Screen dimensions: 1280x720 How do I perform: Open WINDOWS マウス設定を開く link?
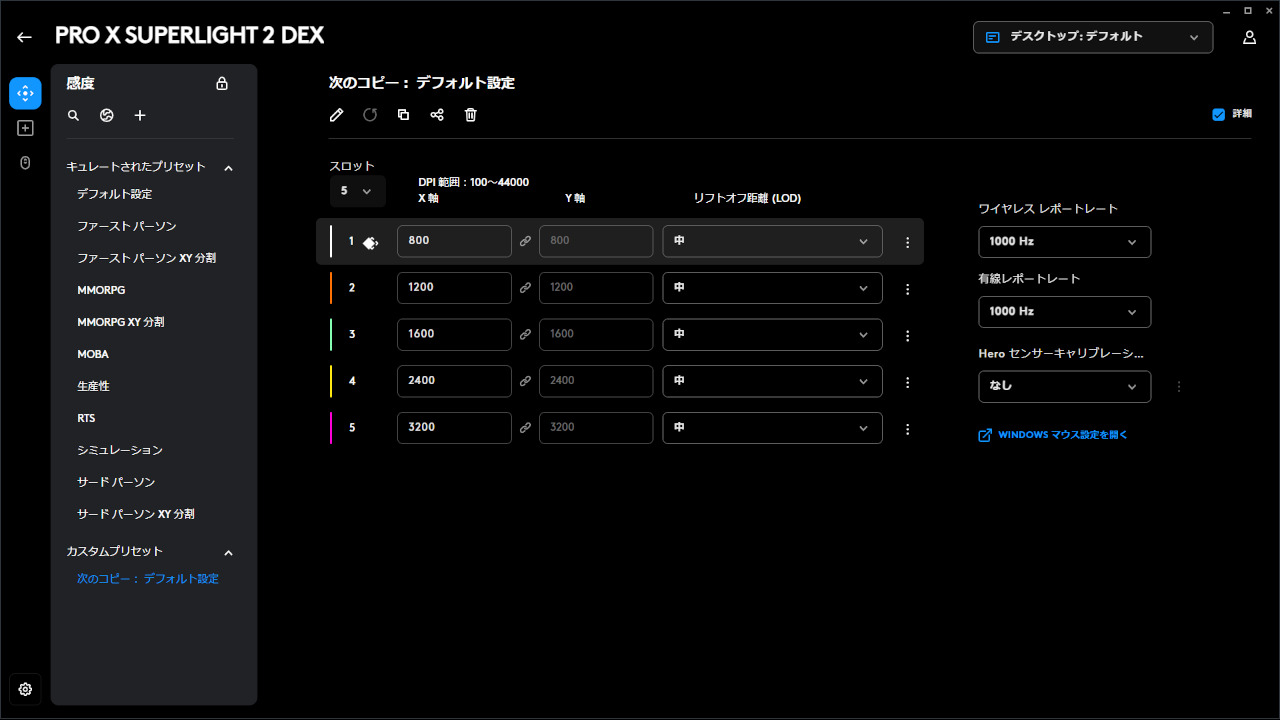coord(1053,435)
